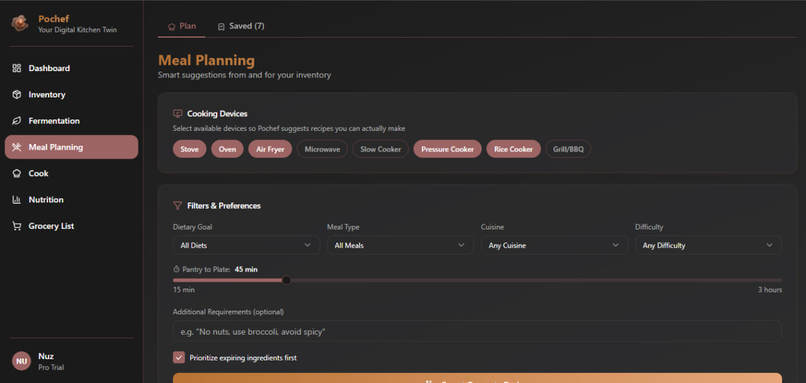806x383 pixels.
Task: Open the Any Cuisine dropdown
Action: 554,245
